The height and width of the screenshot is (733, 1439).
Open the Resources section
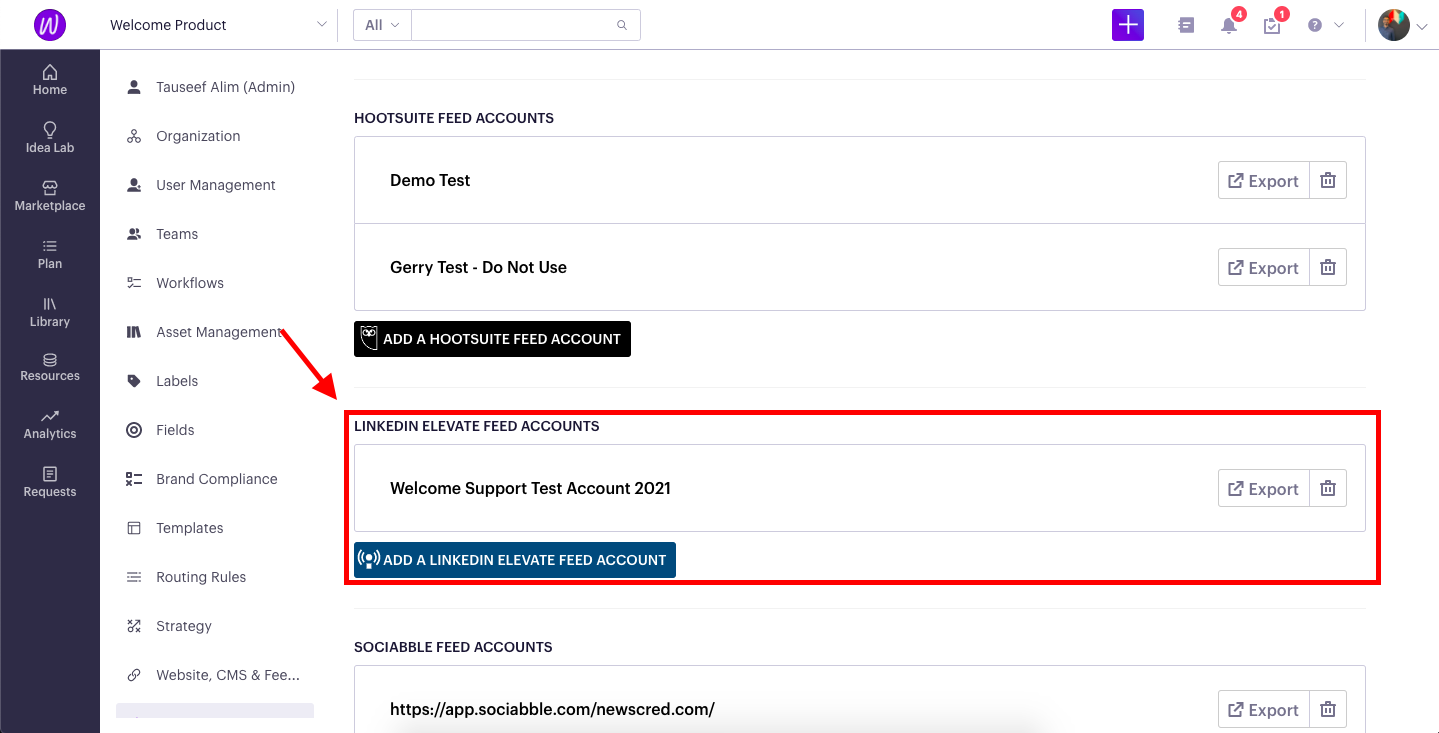point(50,367)
